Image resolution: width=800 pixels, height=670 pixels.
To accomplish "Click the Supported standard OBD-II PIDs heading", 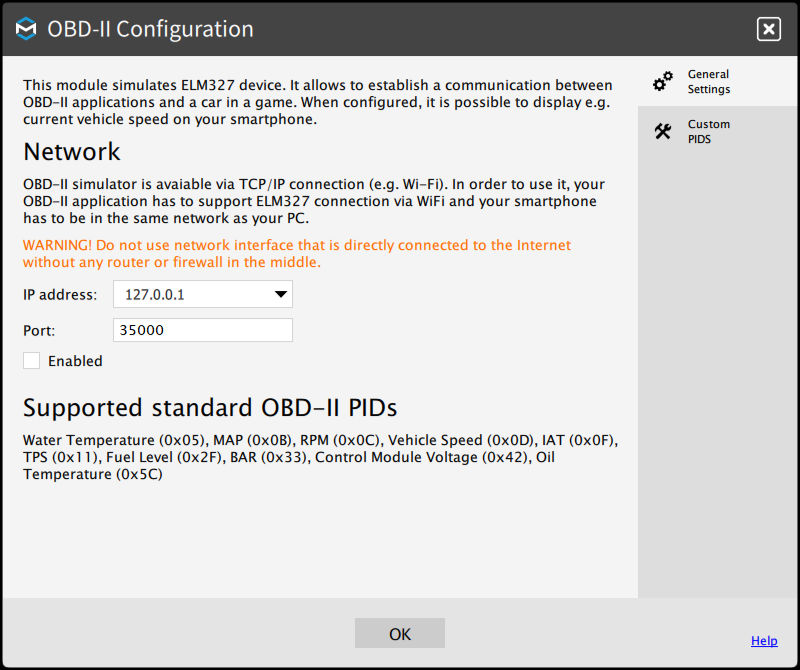I will 210,407.
